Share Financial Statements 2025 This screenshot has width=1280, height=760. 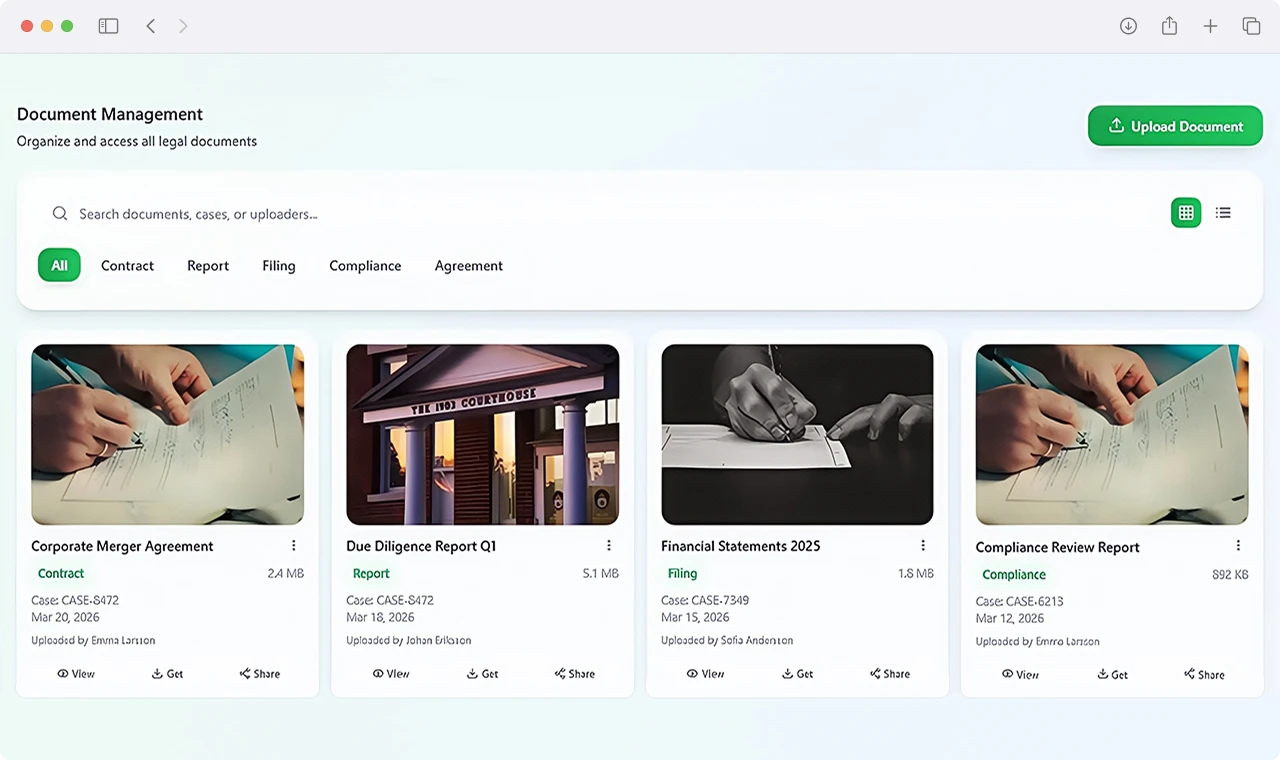tap(890, 674)
